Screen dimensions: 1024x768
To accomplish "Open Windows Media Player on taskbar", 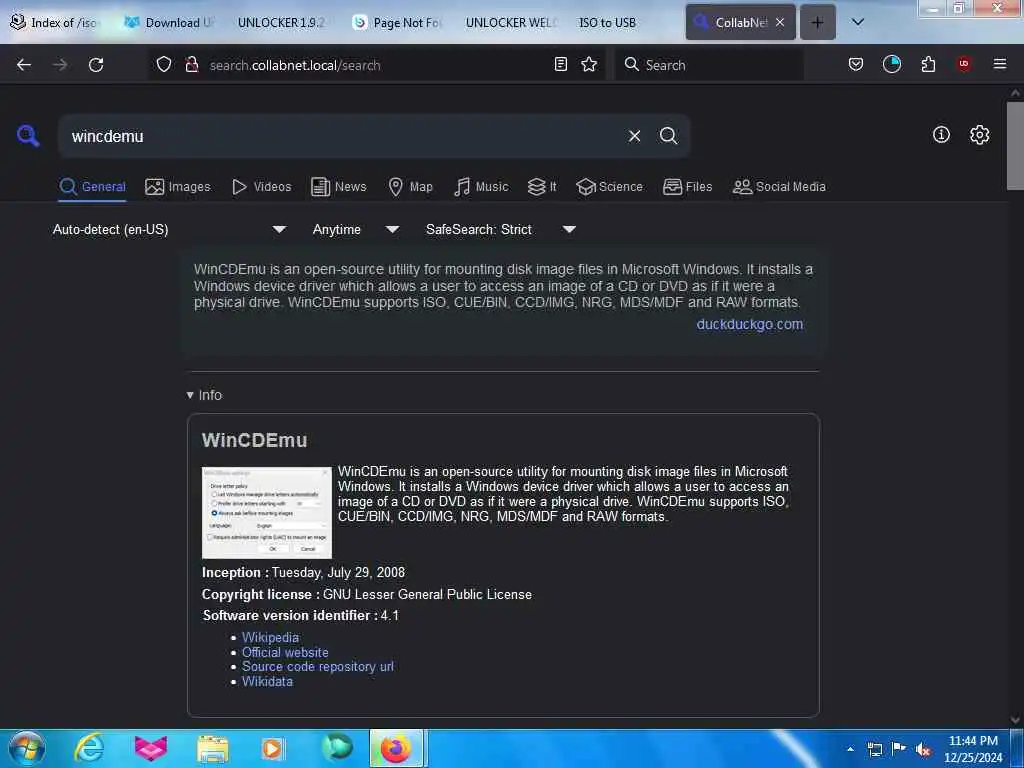I will 274,748.
